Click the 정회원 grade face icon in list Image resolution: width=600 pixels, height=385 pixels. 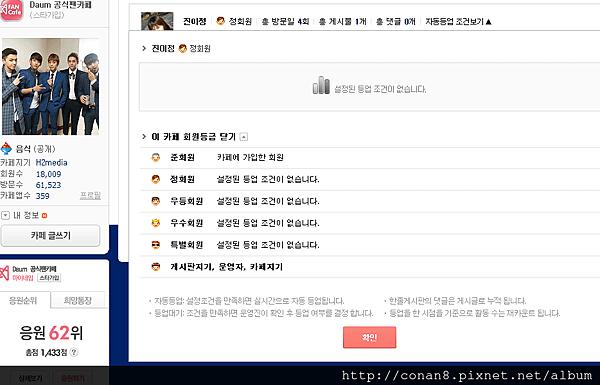pos(156,179)
